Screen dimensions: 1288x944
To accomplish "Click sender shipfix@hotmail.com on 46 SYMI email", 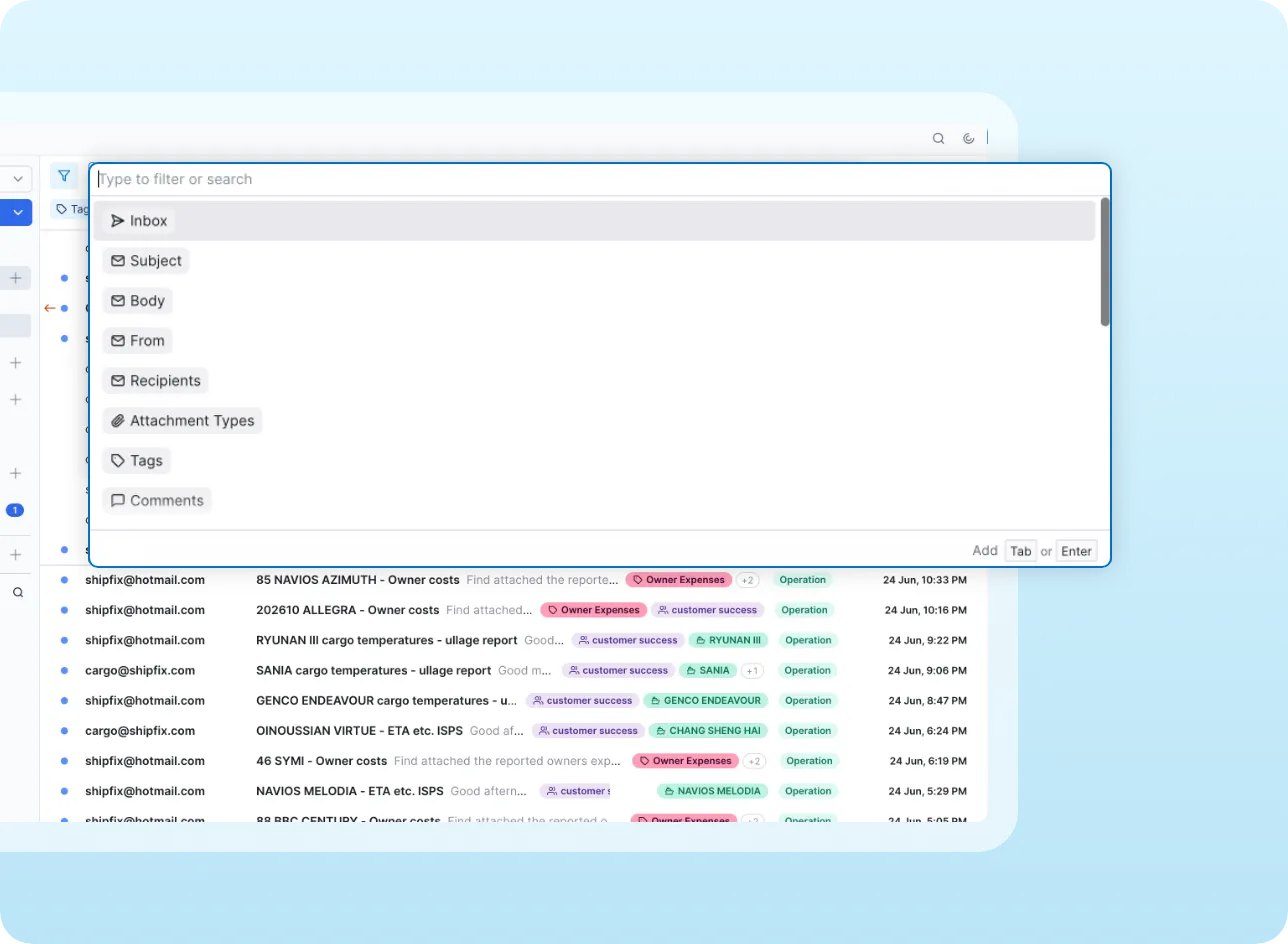I will [145, 761].
